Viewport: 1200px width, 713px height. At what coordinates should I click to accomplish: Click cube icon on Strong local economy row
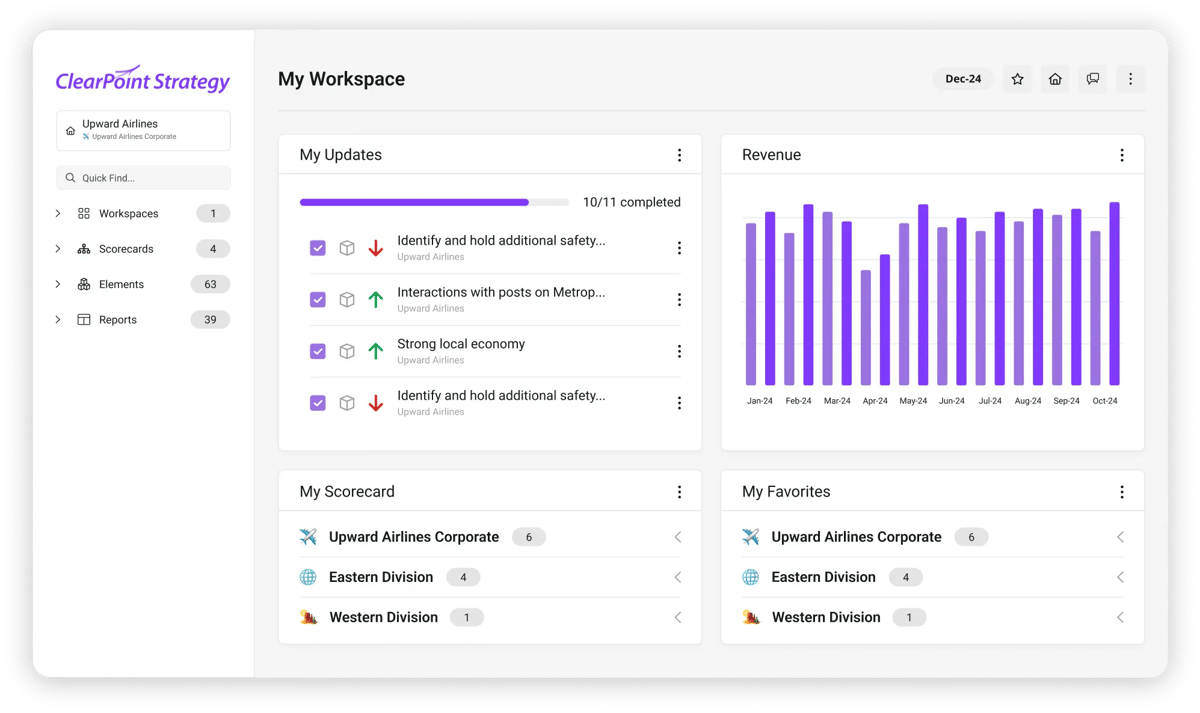coord(347,351)
